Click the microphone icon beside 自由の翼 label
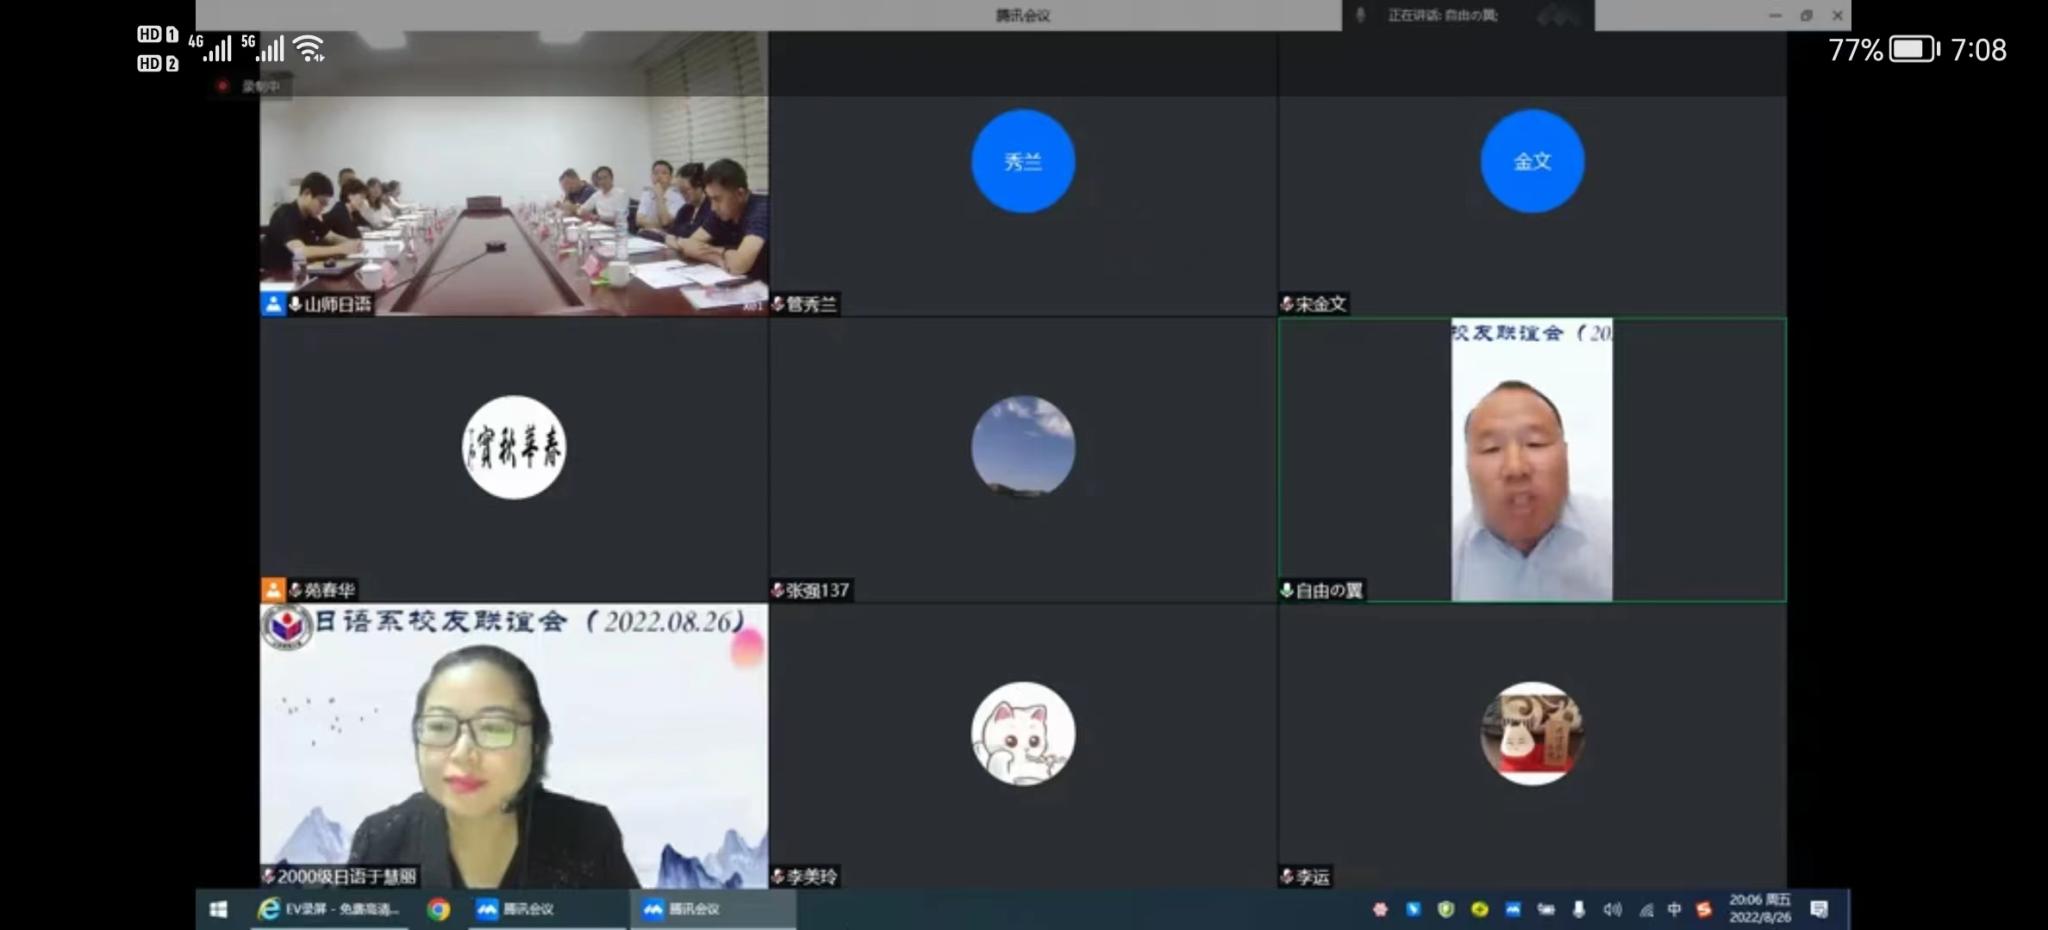This screenshot has width=2048, height=930. click(x=1286, y=590)
